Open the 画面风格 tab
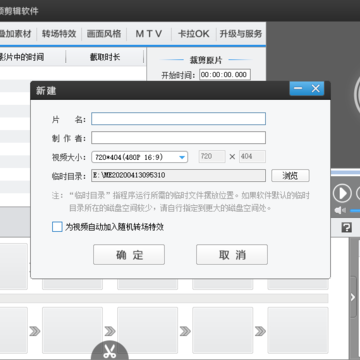 click(104, 34)
